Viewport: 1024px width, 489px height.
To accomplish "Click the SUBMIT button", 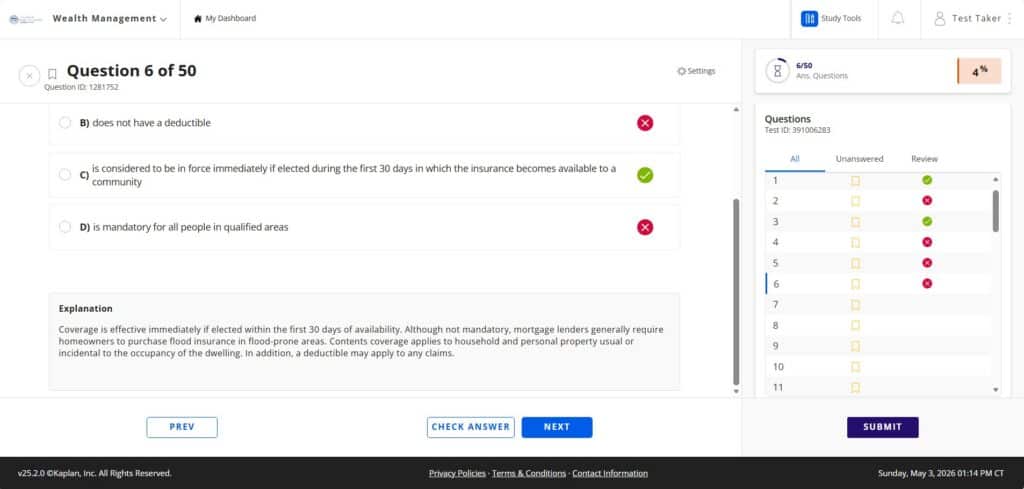I will [883, 427].
